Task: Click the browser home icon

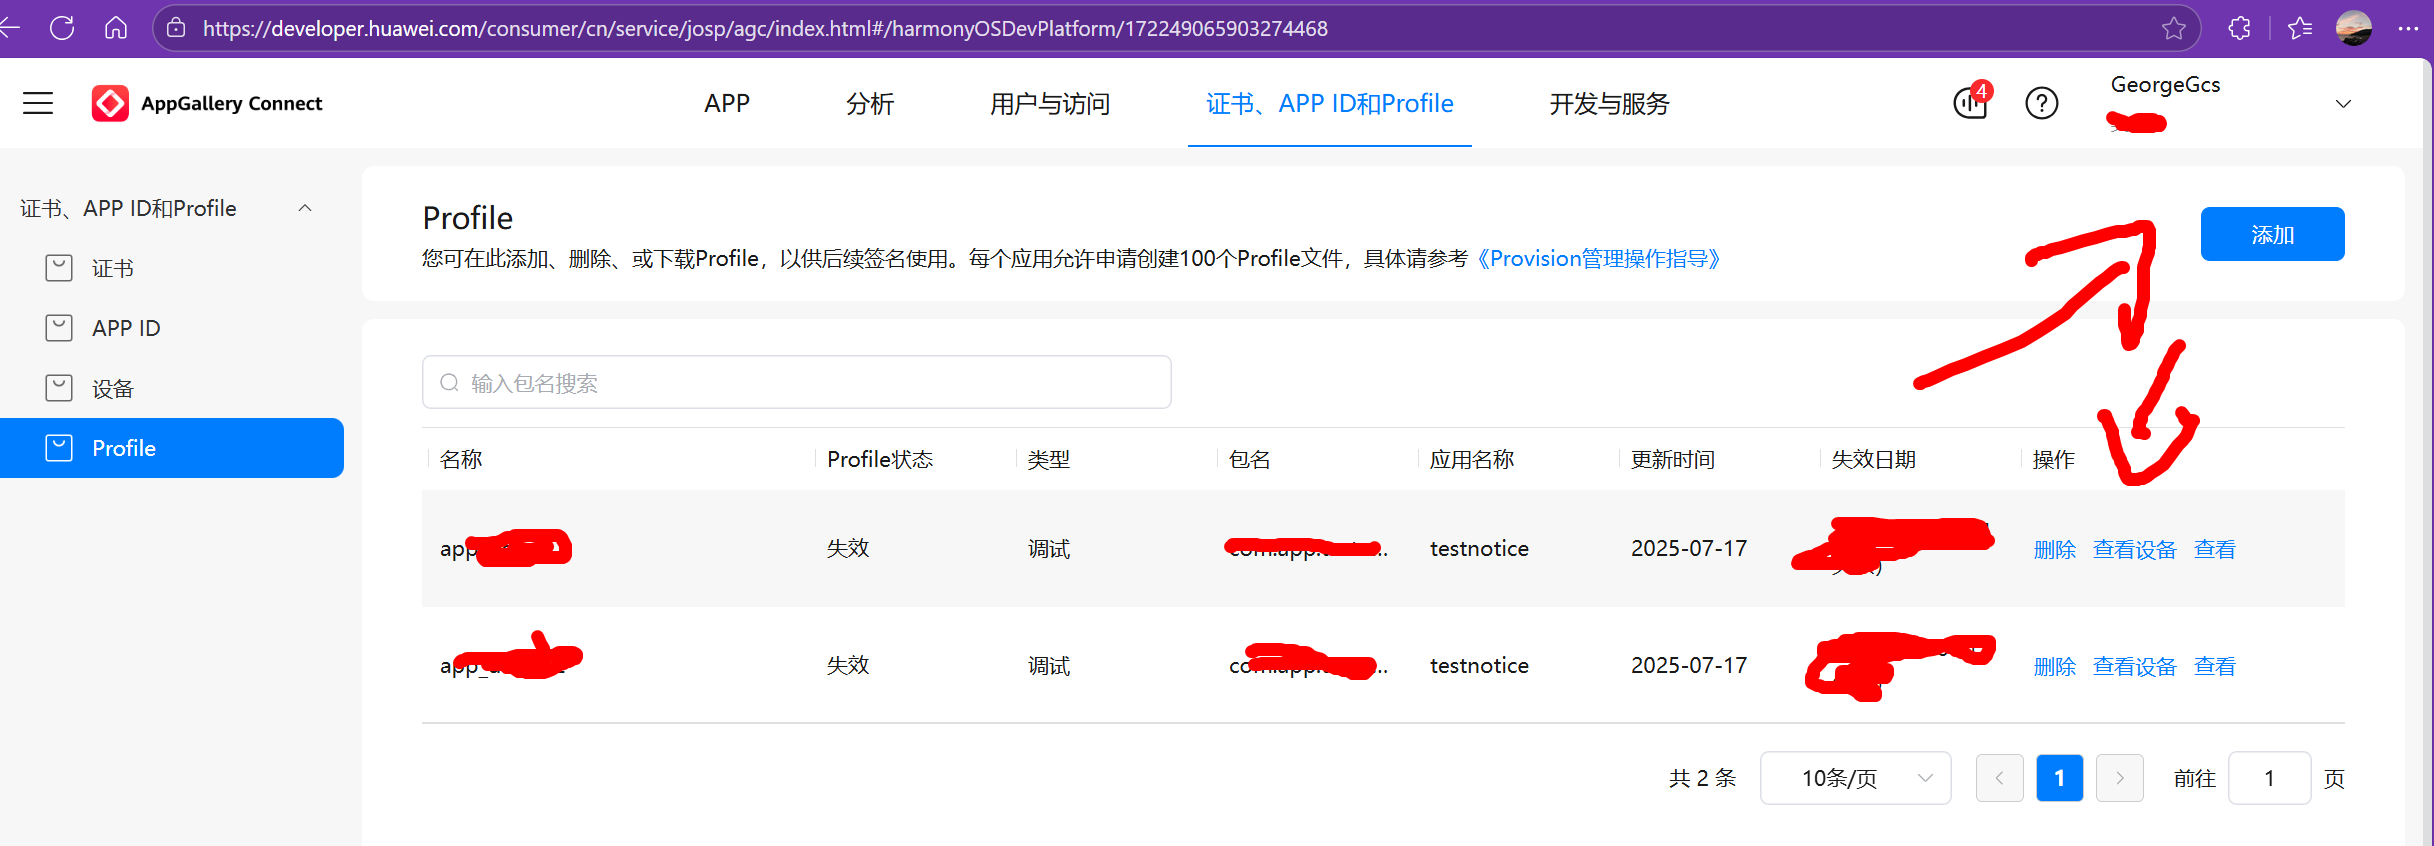Action: coord(116,28)
